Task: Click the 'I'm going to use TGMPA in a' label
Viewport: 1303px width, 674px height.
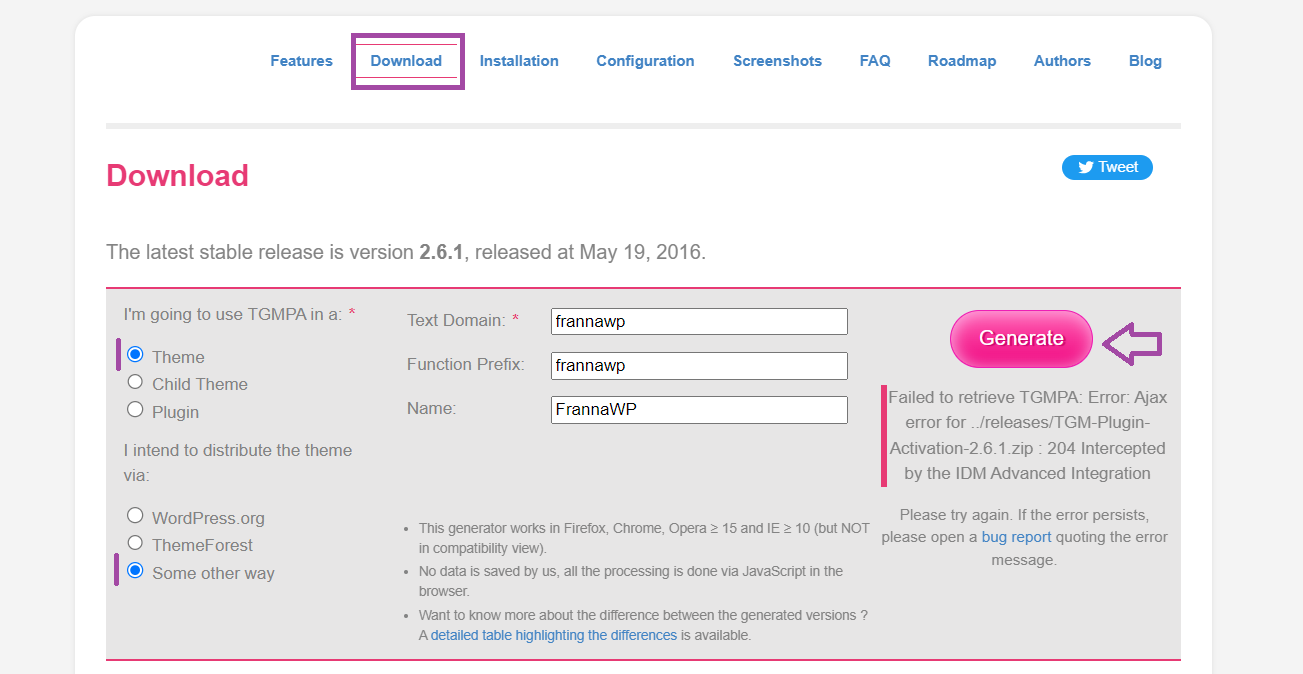Action: 240,314
